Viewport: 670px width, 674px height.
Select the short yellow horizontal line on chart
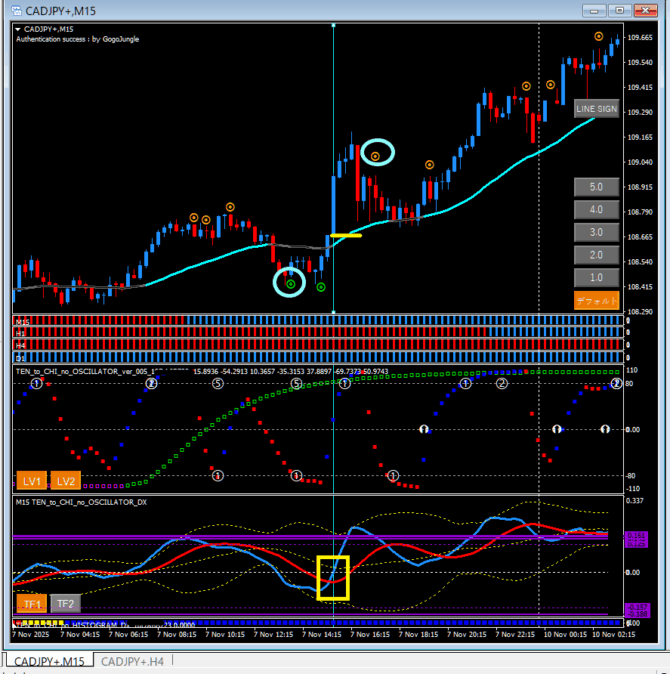[346, 236]
